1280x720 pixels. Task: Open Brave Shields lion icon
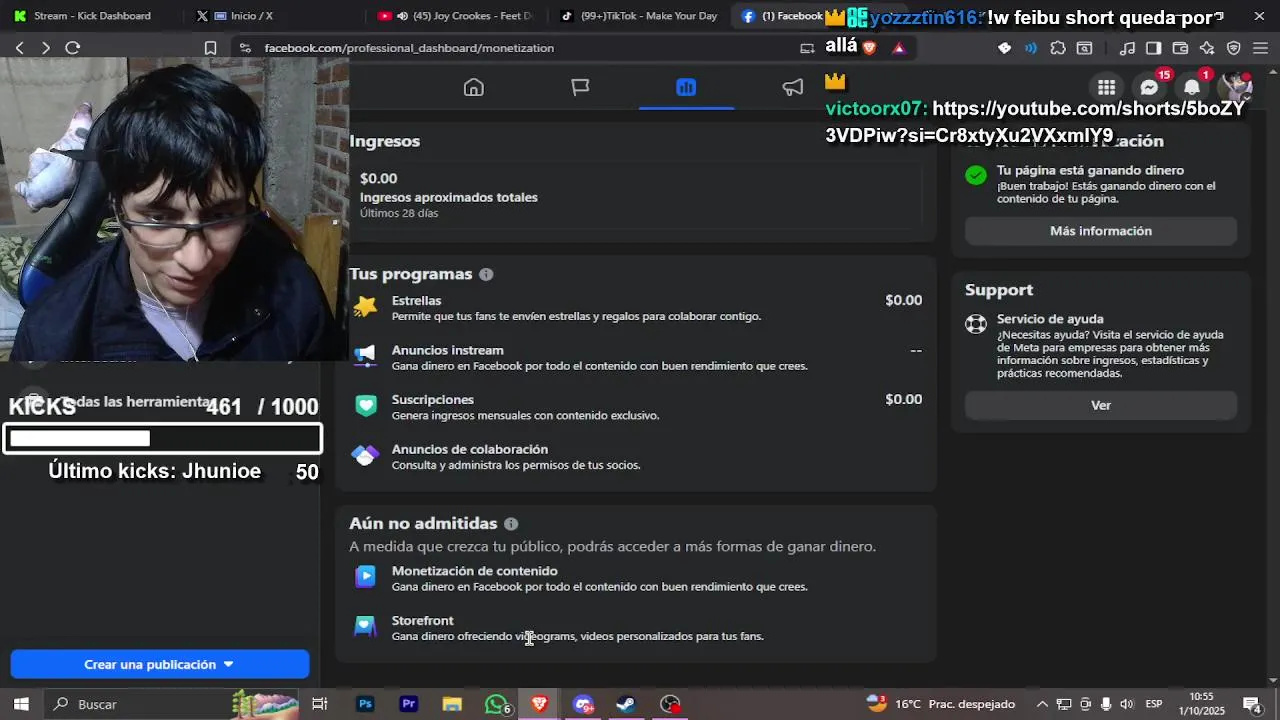(x=869, y=48)
